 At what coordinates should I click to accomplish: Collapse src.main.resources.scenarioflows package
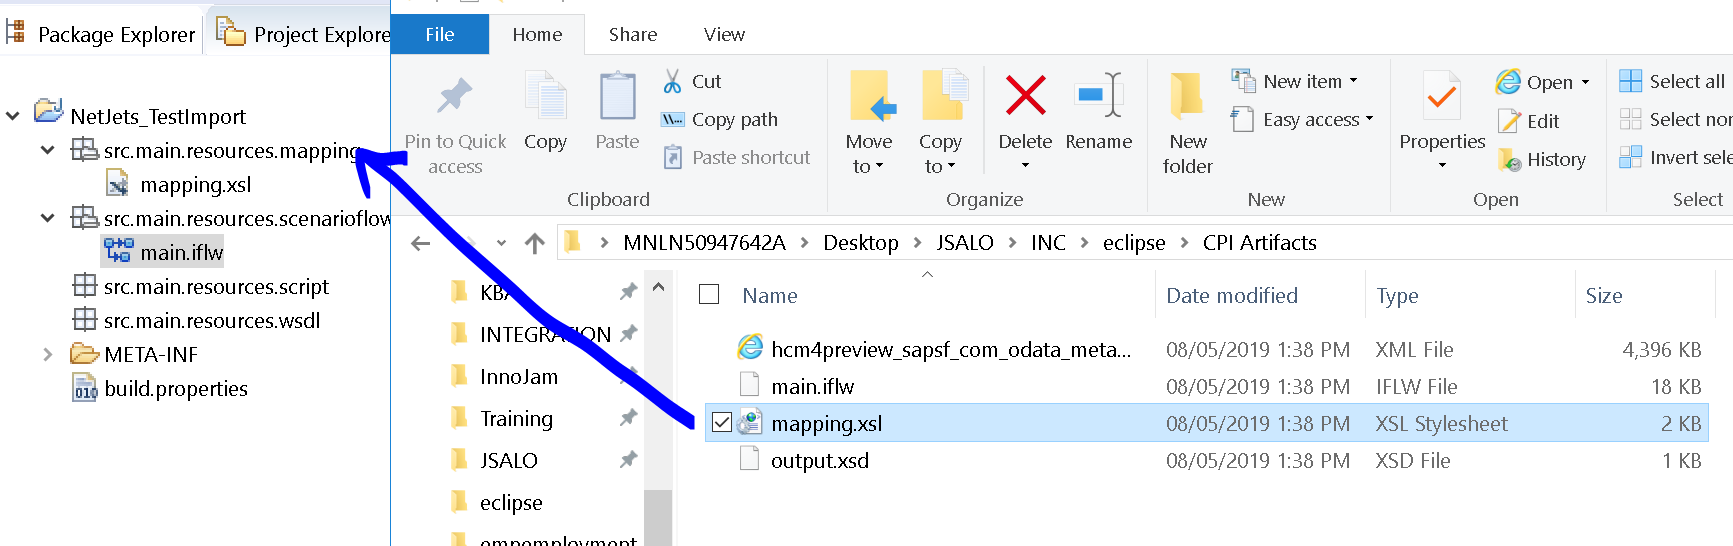(x=47, y=218)
